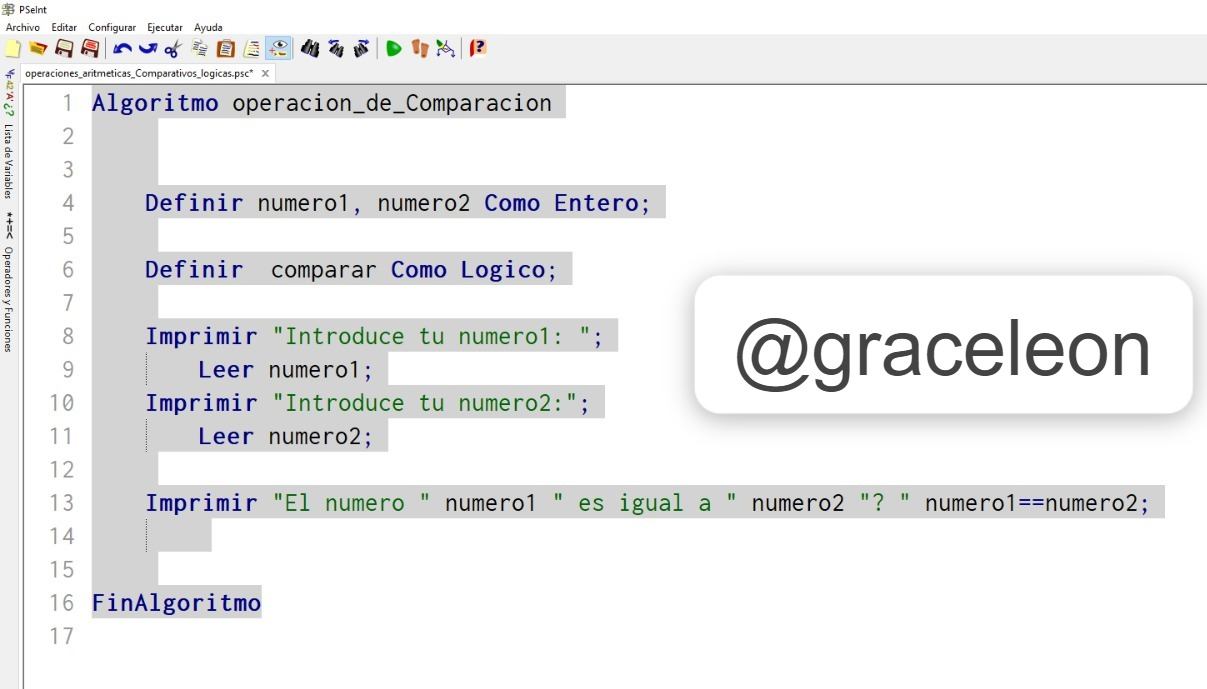Undo the last edit with the left arrow
Image resolution: width=1207 pixels, height=689 pixels.
coord(122,48)
